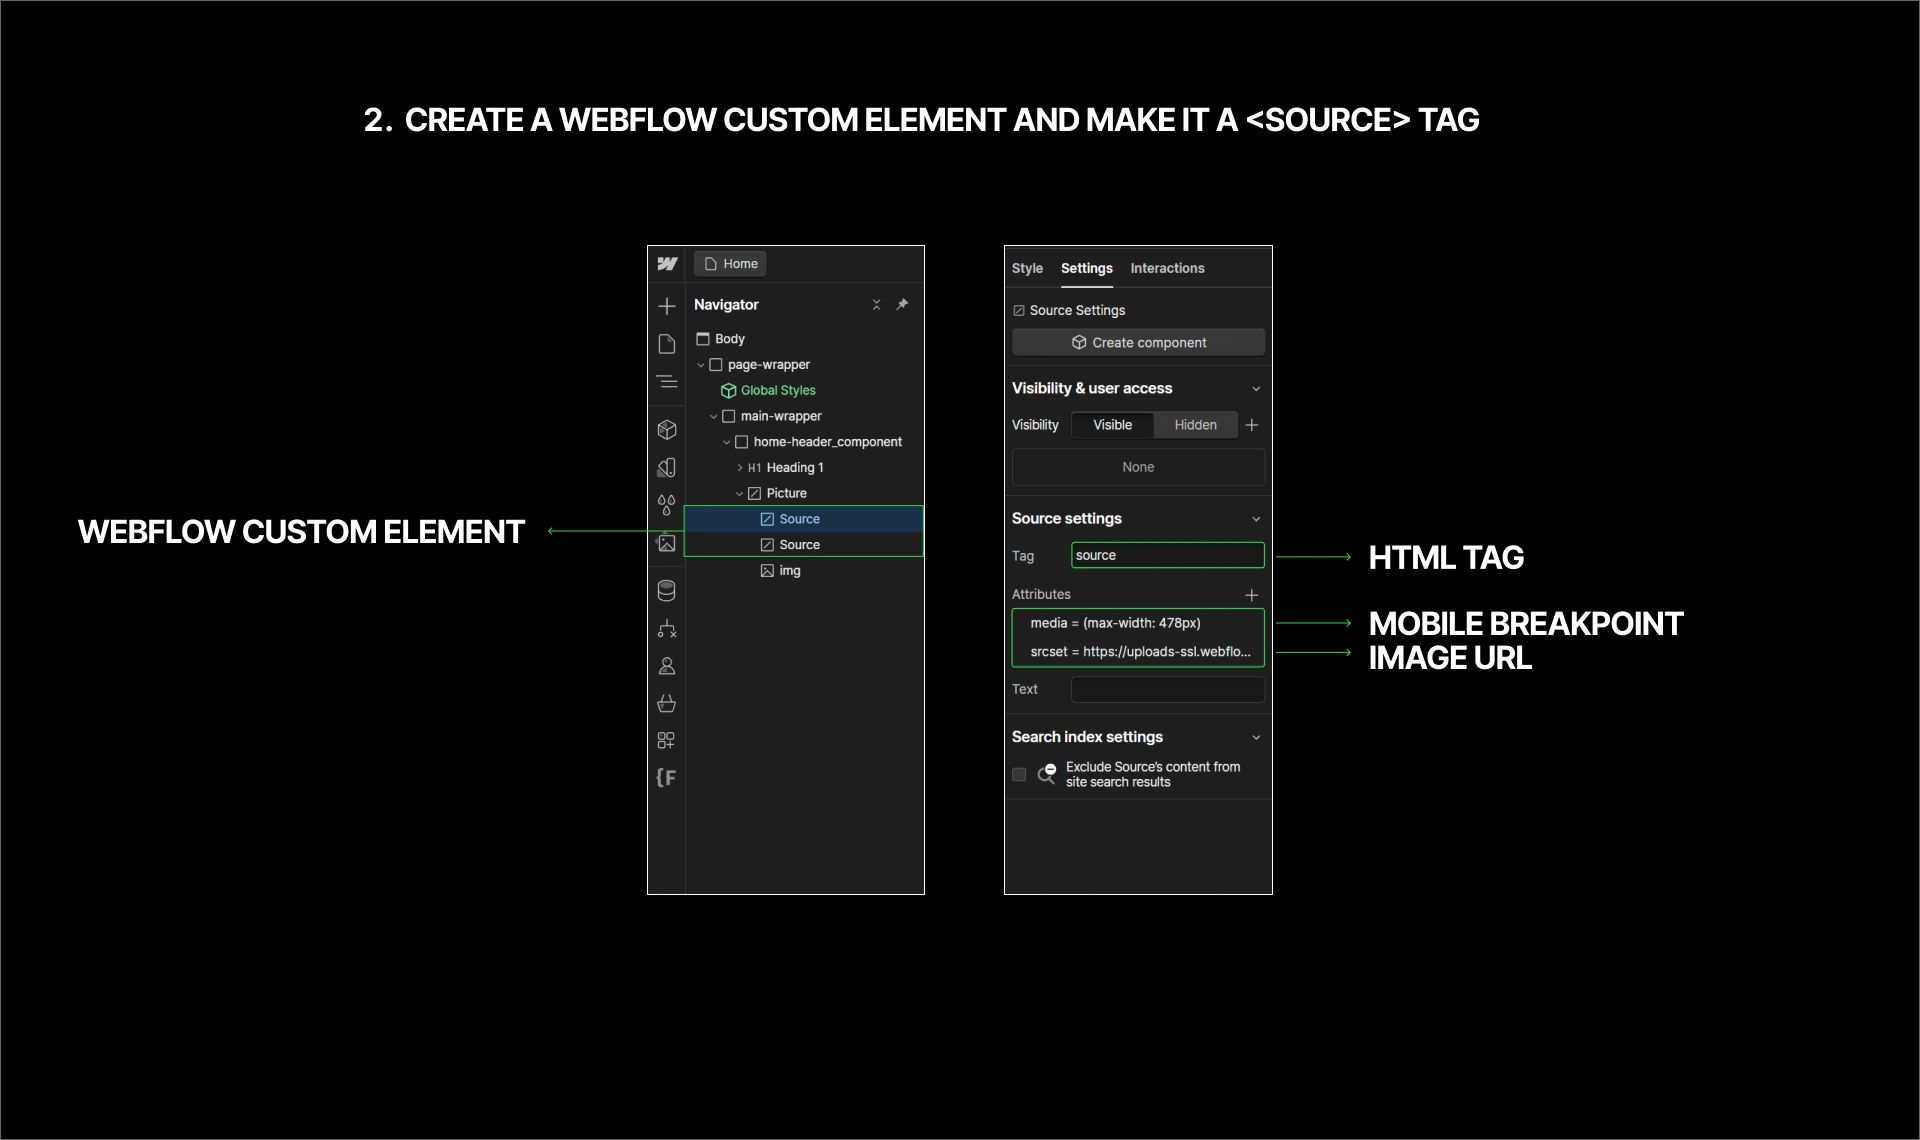Expand the Heading 1 tree item
The height and width of the screenshot is (1140, 1920).
739,467
